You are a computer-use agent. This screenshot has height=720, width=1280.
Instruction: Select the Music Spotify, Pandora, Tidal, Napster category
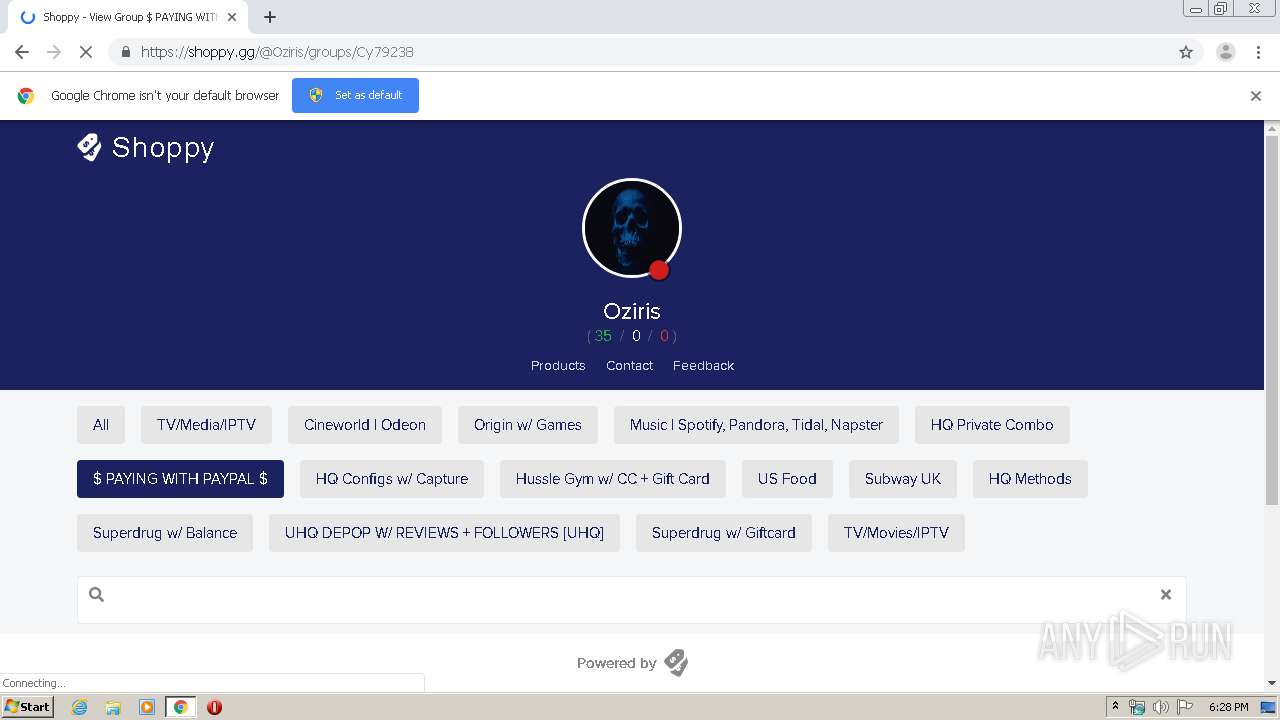(x=756, y=425)
